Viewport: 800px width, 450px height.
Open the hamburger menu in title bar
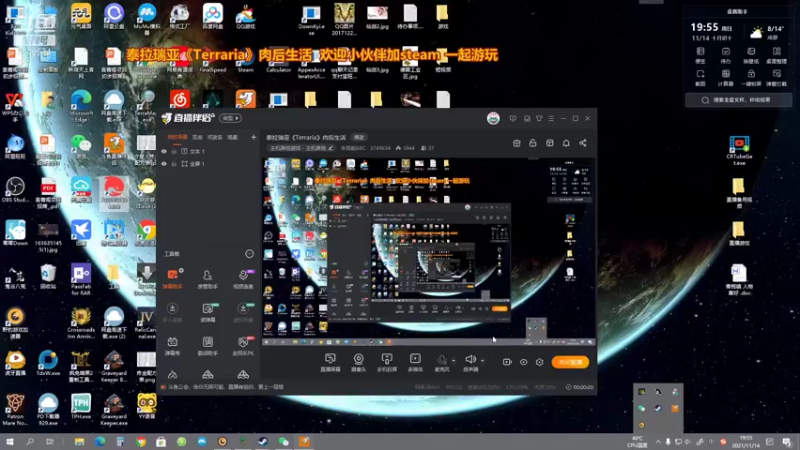pos(551,118)
